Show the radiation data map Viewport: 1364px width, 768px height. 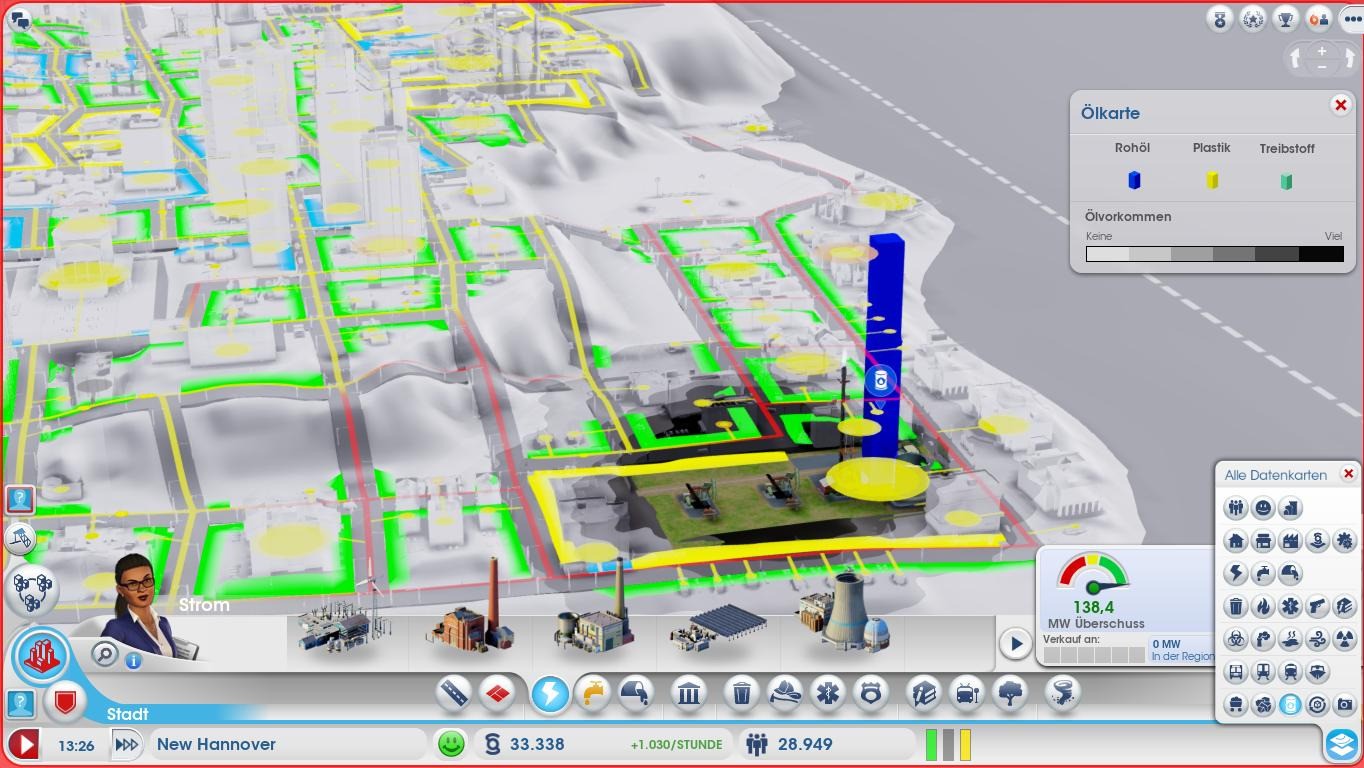(1345, 639)
